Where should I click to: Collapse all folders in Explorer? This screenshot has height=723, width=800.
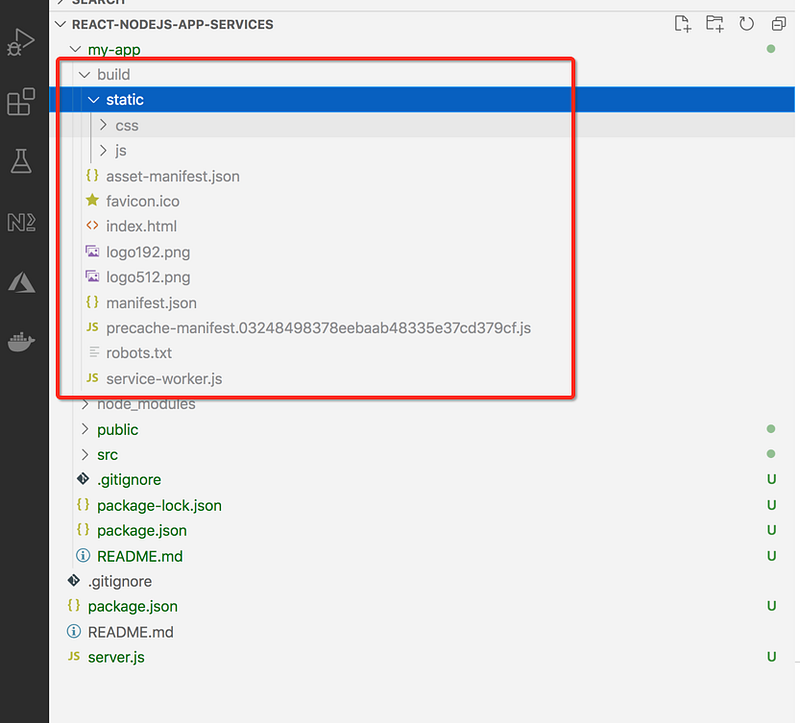click(x=779, y=24)
